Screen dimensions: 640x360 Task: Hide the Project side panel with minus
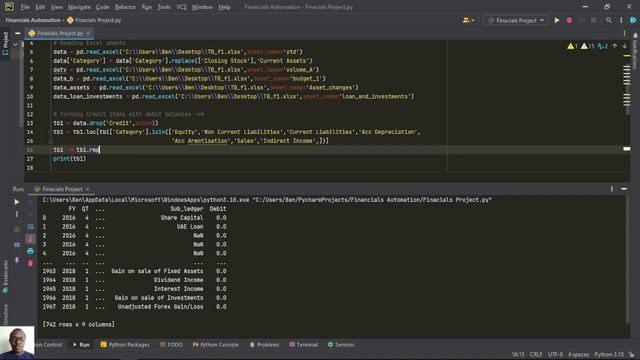tap(18, 33)
